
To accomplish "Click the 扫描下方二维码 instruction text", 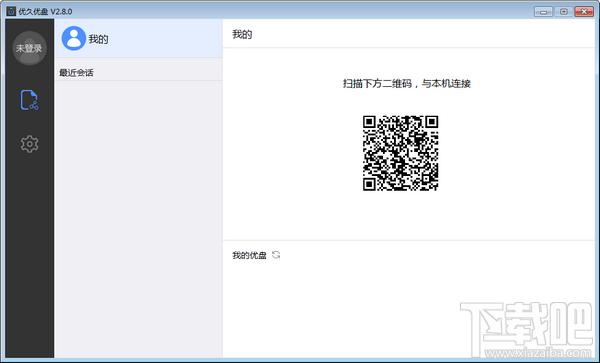I will click(407, 83).
